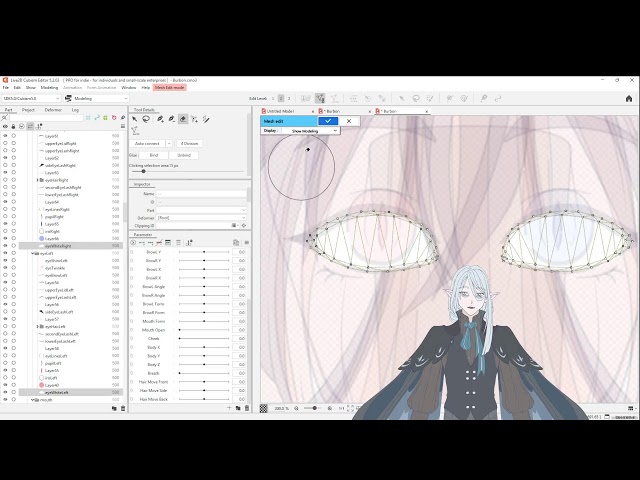The image size is (640, 480).
Task: Expand the eyeHairRight folder
Action: (x=38, y=180)
